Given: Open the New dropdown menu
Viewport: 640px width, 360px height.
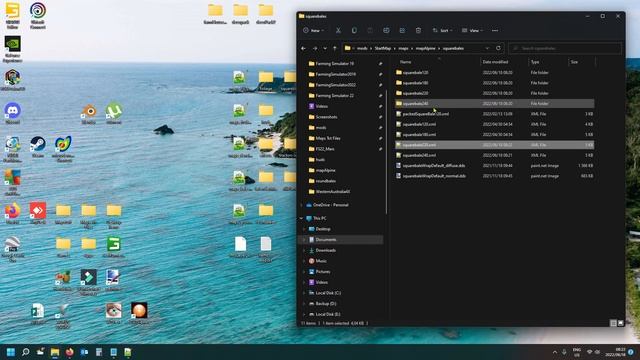Looking at the screenshot, I should click(313, 31).
